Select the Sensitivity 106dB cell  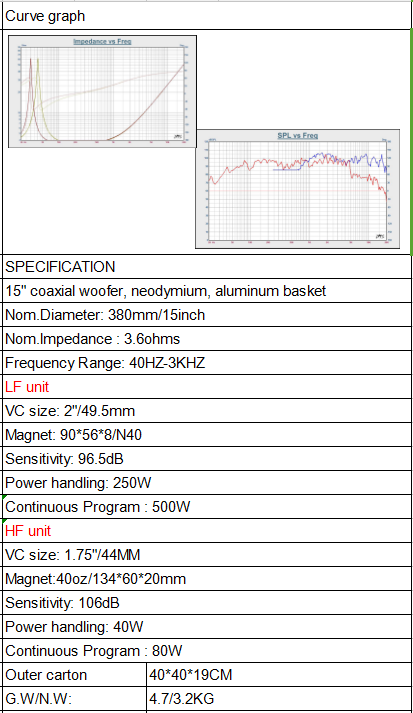[x=207, y=603]
